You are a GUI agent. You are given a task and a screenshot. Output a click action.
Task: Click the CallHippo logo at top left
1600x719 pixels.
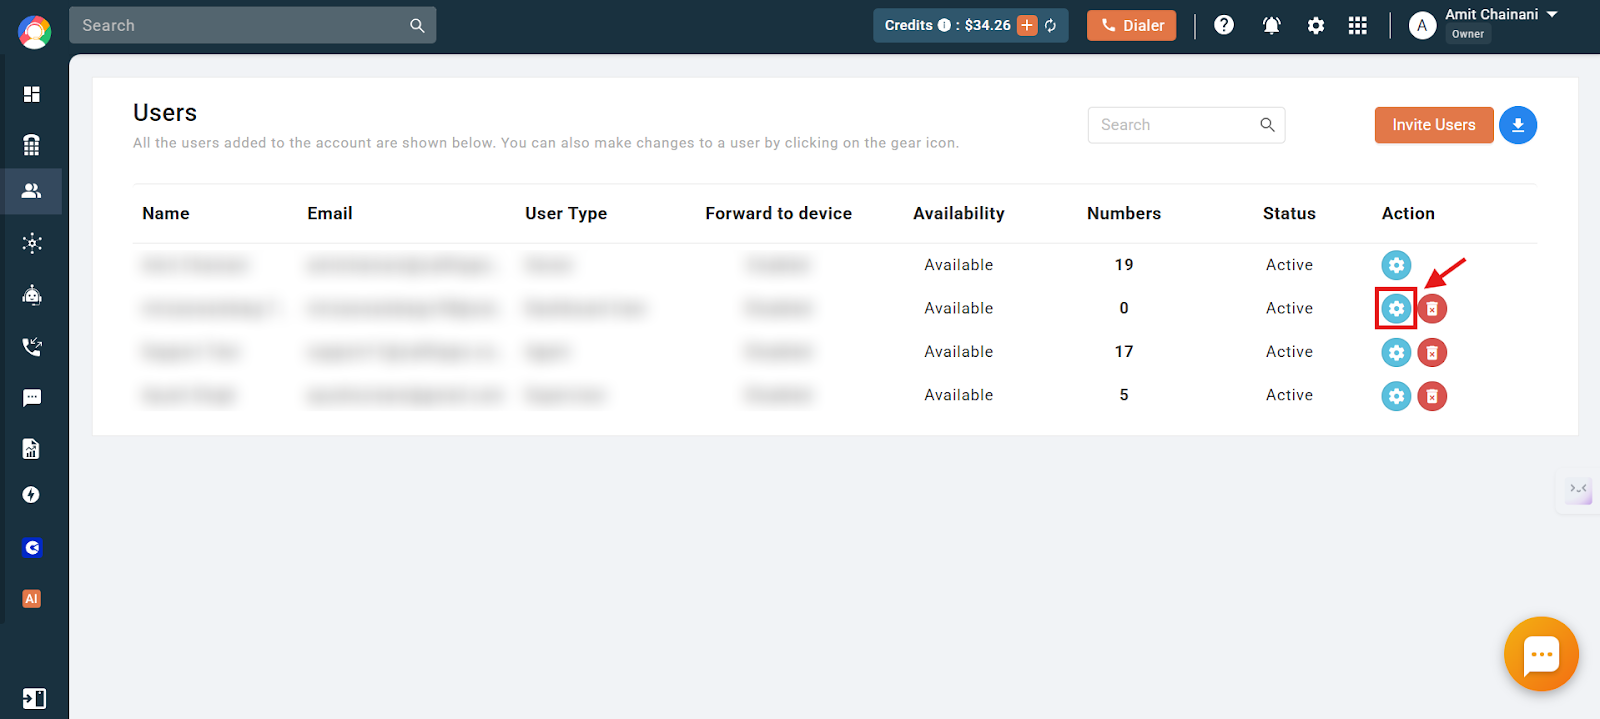pyautogui.click(x=34, y=32)
